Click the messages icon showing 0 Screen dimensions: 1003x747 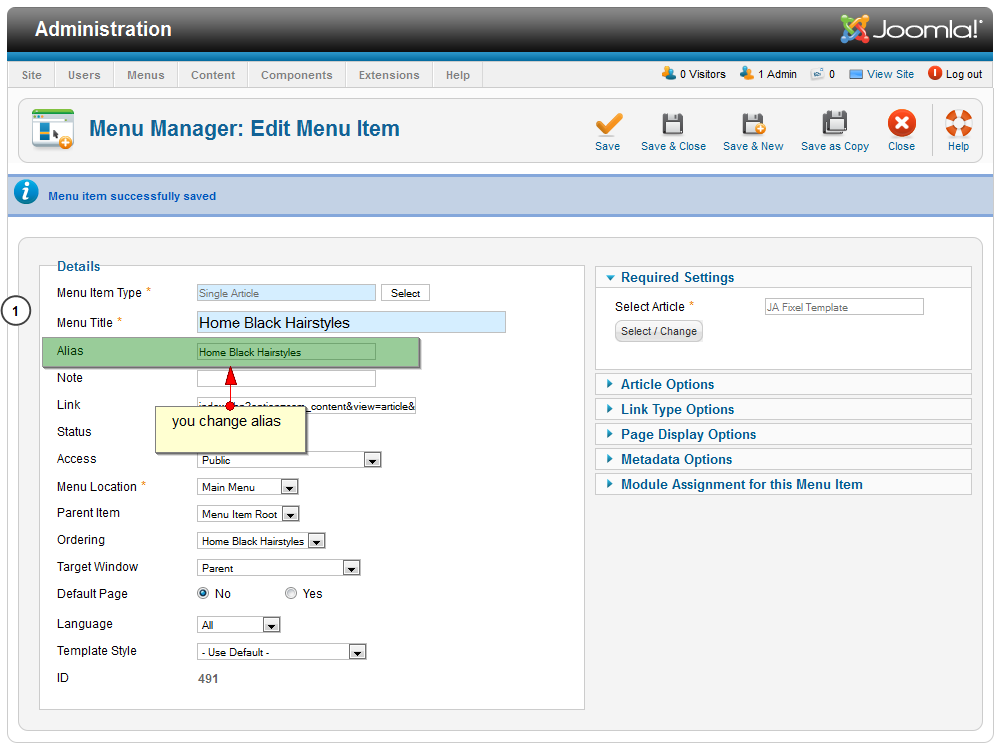click(817, 74)
